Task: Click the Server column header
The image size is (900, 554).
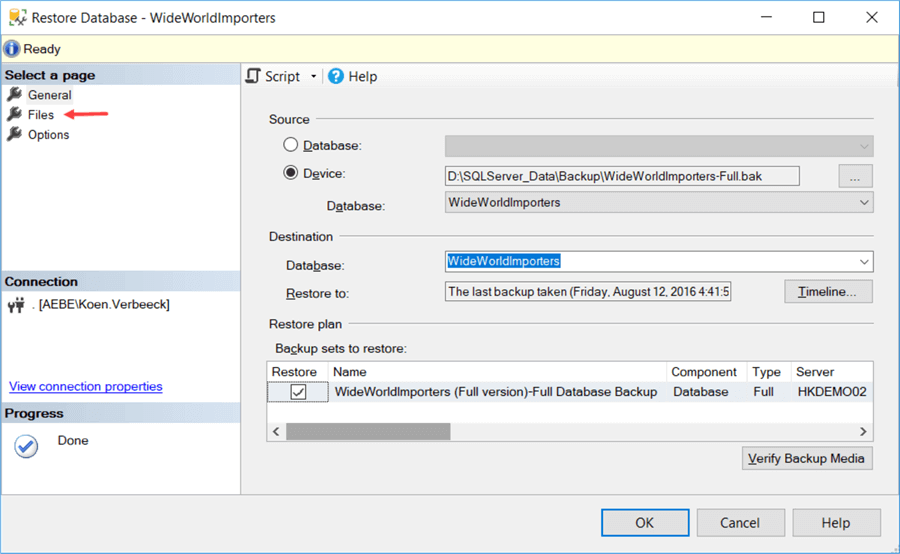Action: tap(832, 371)
